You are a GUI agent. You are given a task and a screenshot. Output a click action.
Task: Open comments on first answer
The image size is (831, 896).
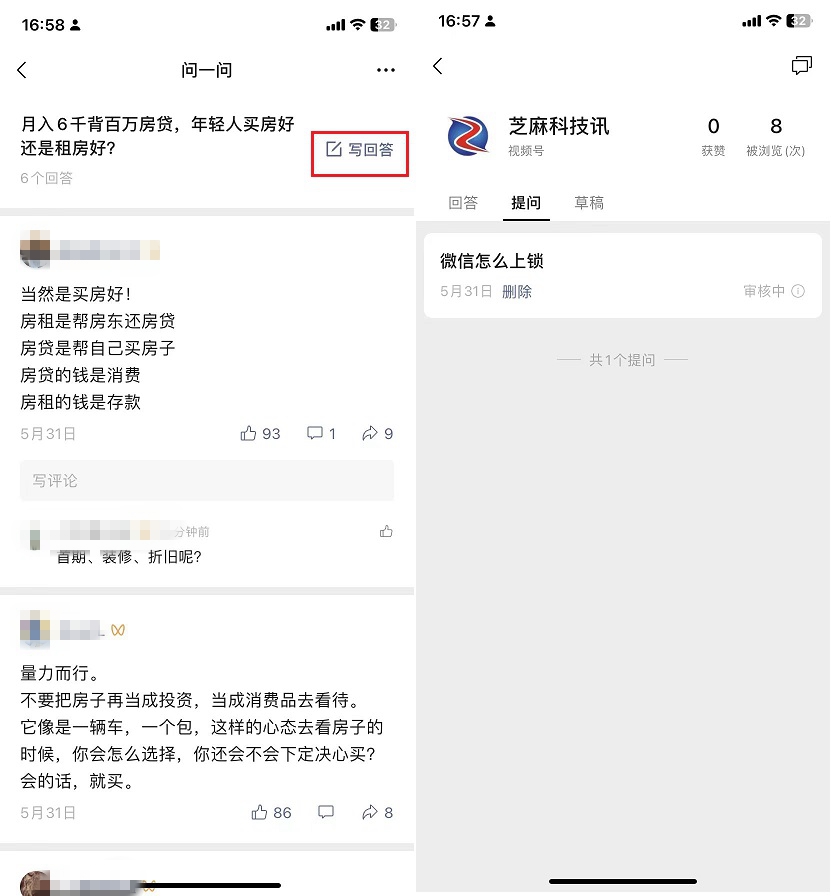(321, 434)
